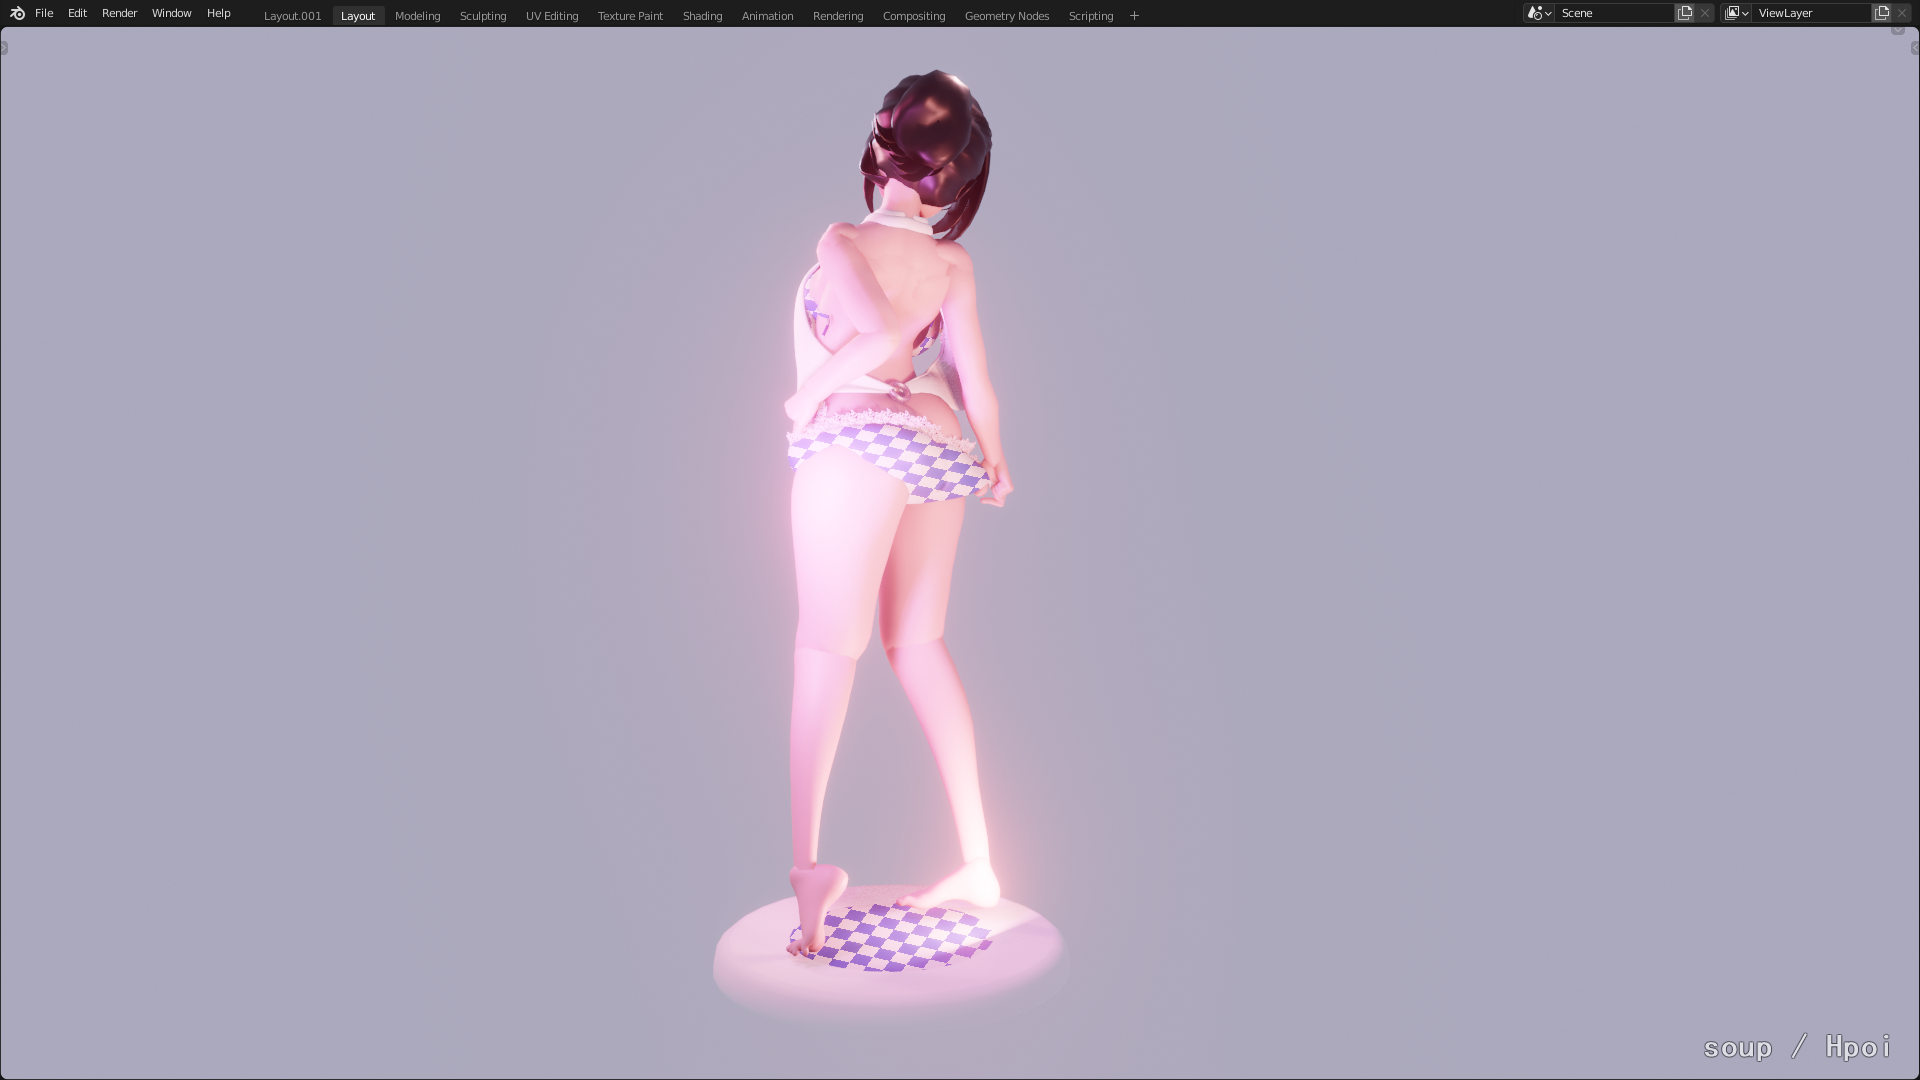Expand the right sidebar arrow

pyautogui.click(x=1914, y=48)
